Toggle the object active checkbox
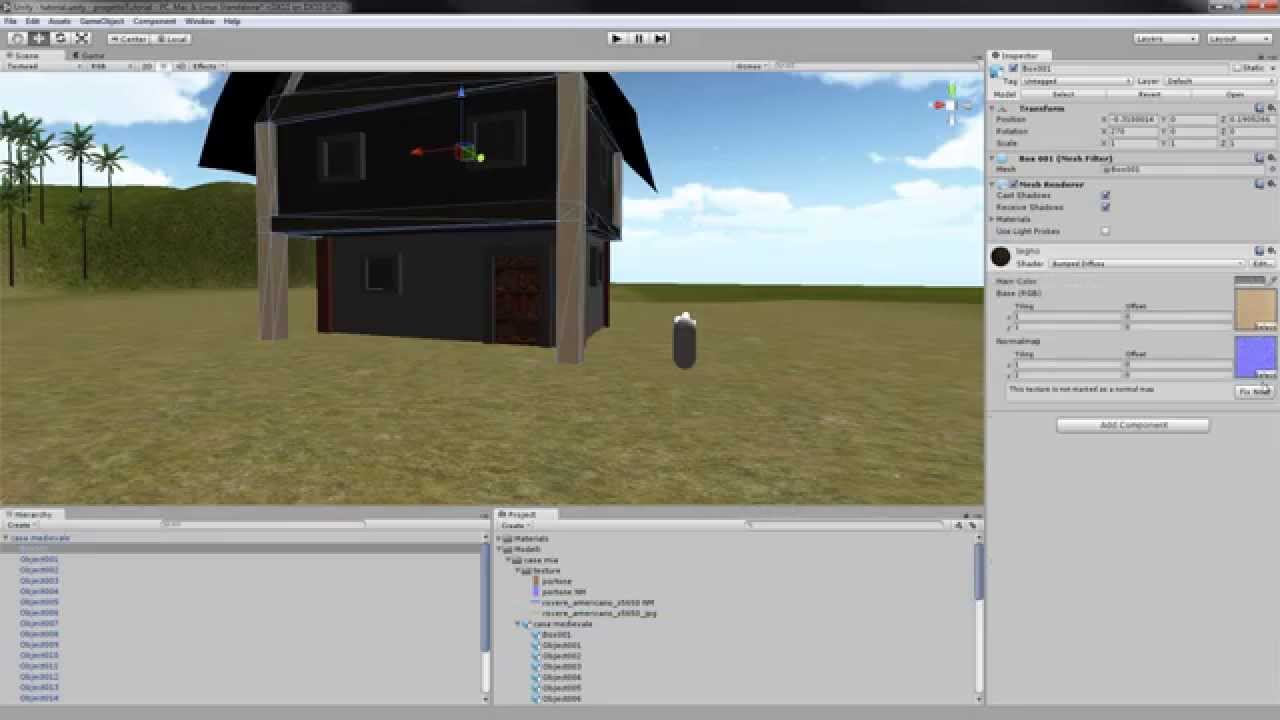The image size is (1280, 720). [1013, 68]
